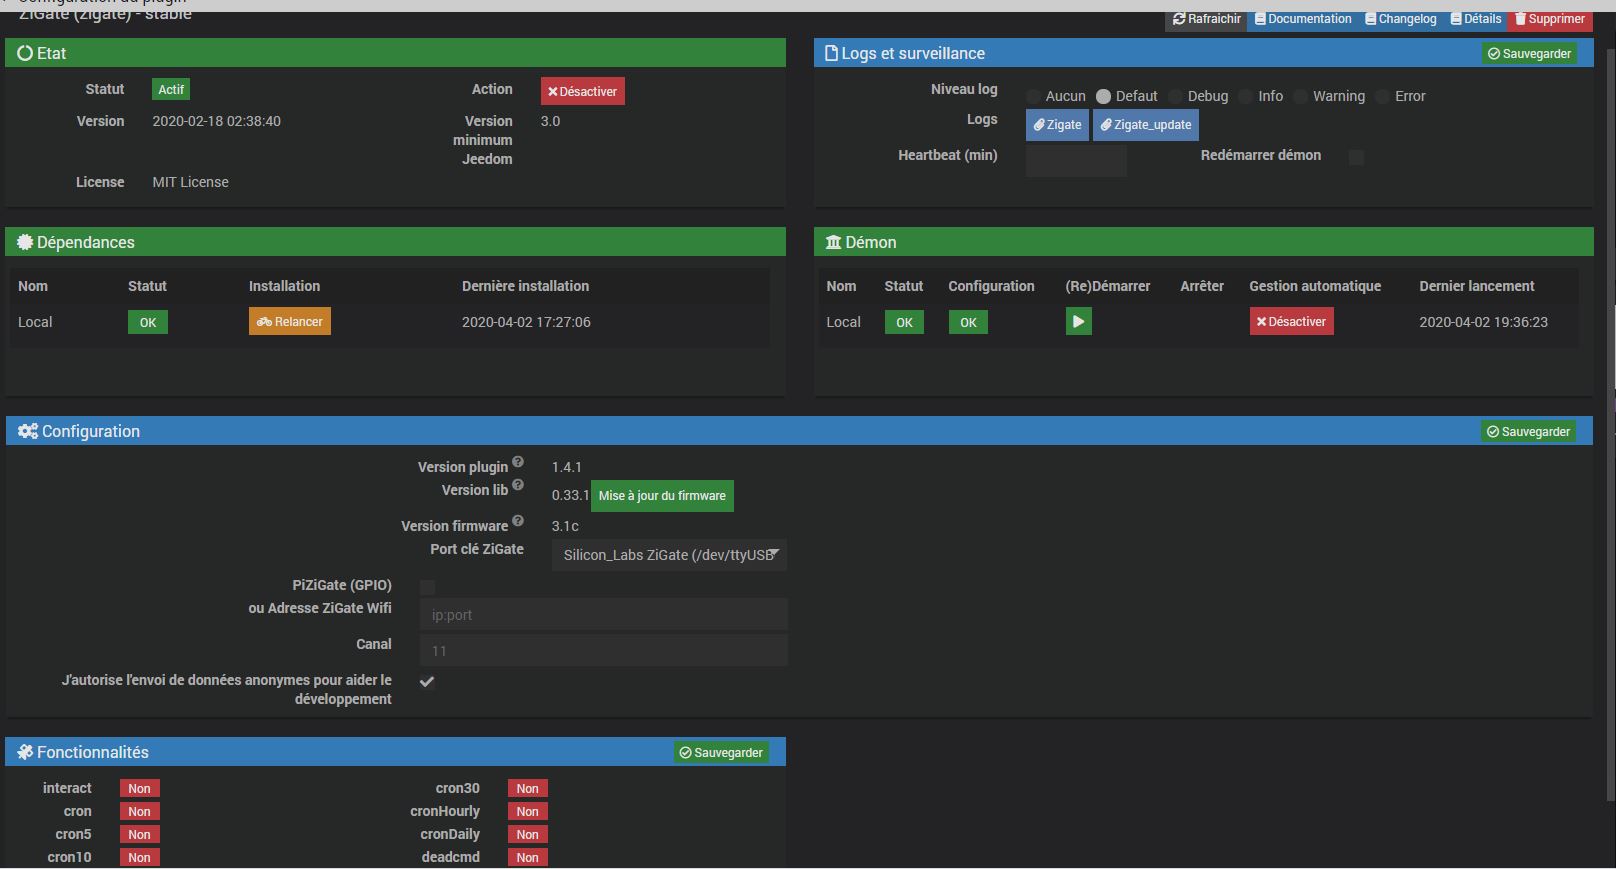Open the Zigate_update log file
The image size is (1616, 869).
tap(1145, 125)
